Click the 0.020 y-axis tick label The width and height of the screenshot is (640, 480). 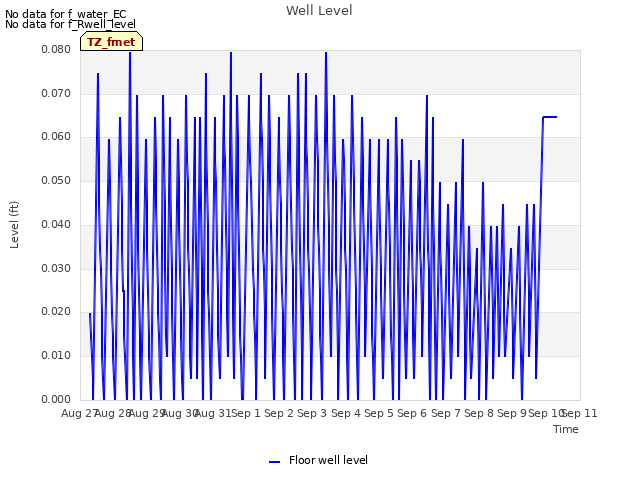(56, 312)
